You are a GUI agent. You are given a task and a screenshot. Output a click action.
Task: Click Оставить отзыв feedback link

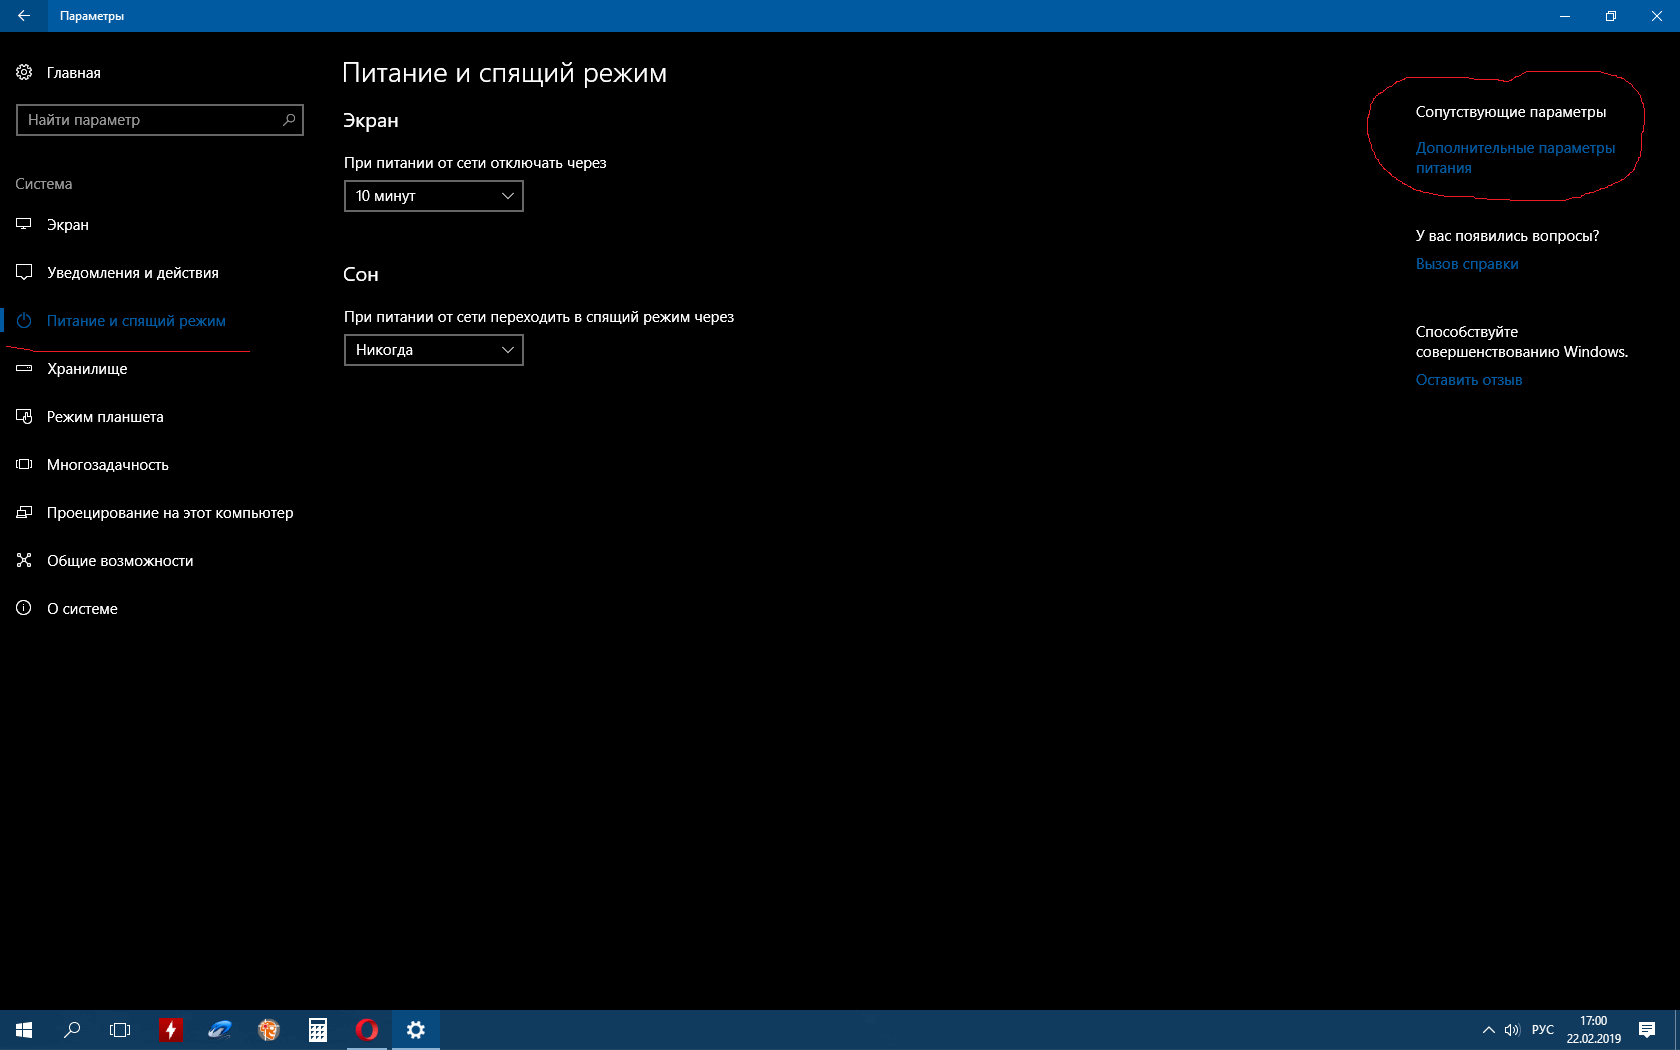[1468, 380]
